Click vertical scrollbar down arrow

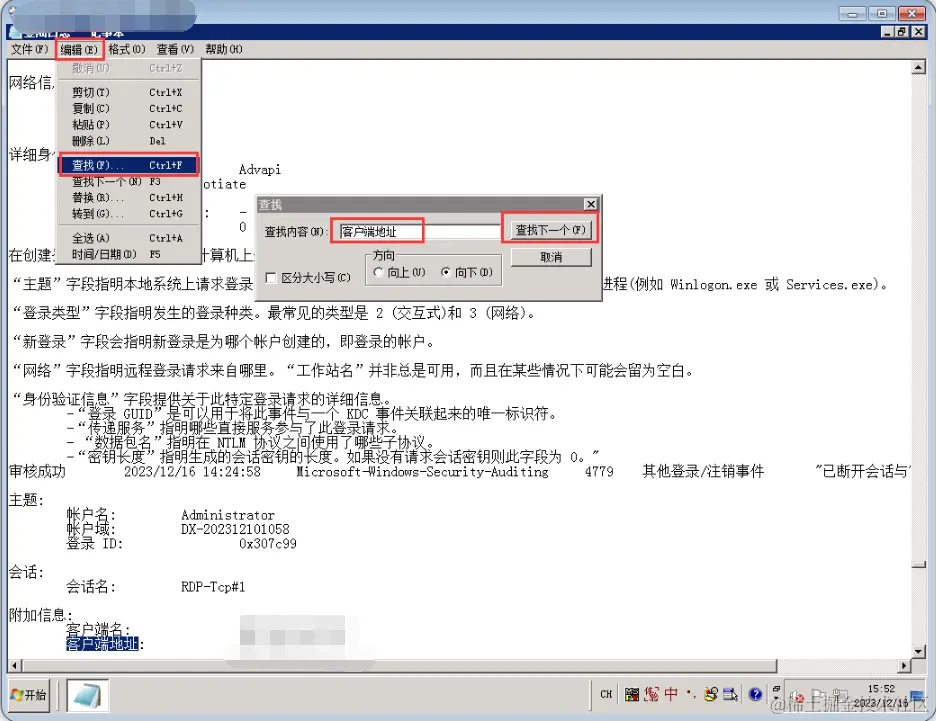[x=919, y=651]
